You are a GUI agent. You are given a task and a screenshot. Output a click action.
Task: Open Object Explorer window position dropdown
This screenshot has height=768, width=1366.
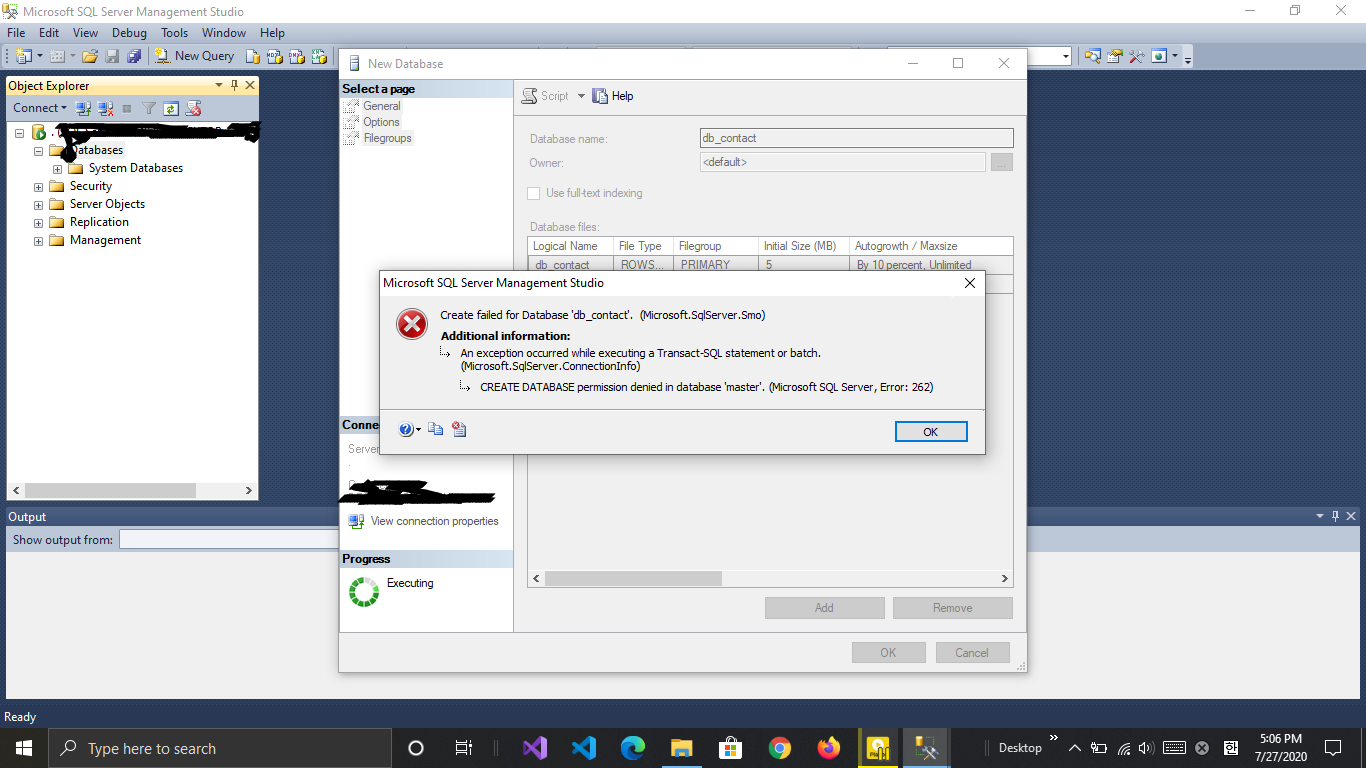click(219, 85)
